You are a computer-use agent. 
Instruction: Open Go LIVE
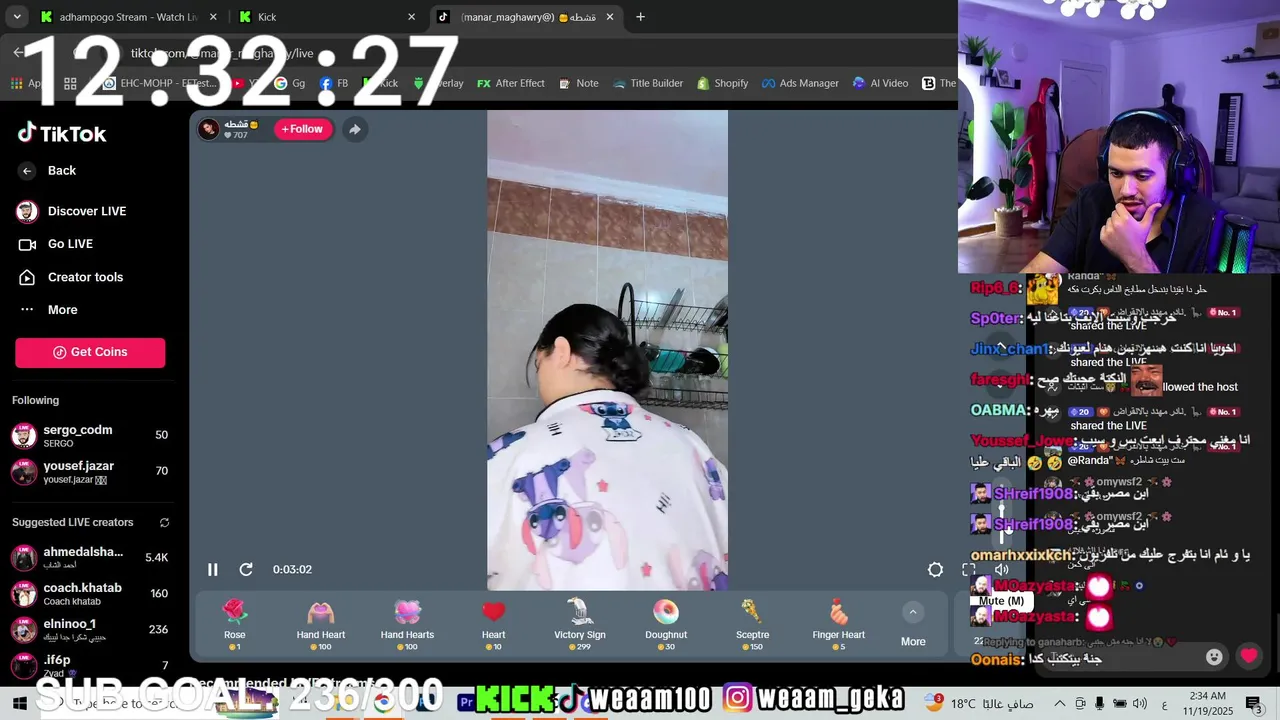pyautogui.click(x=56, y=244)
